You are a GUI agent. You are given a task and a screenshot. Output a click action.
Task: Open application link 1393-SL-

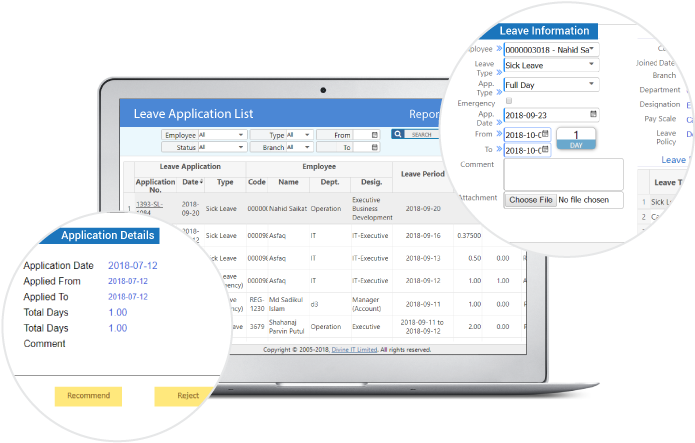coord(149,204)
